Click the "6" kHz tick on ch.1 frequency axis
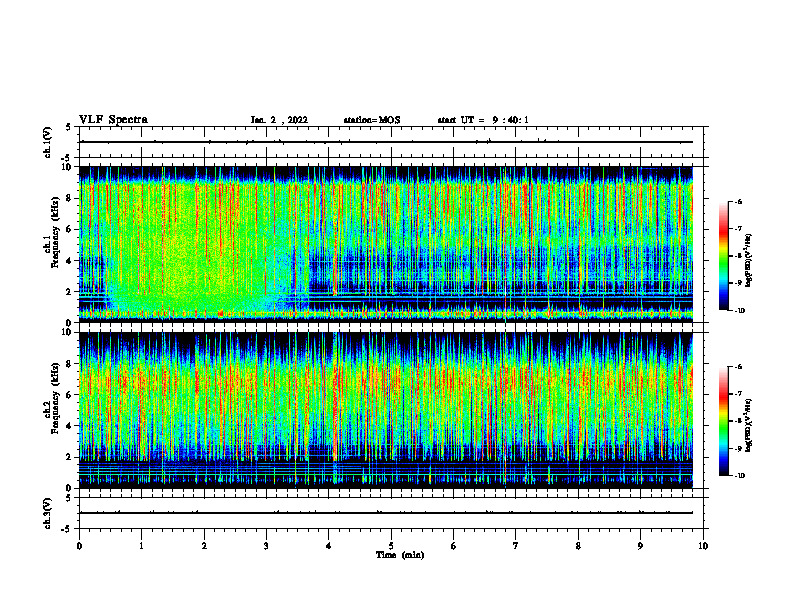Viewport: 792px width, 612px height. point(70,229)
